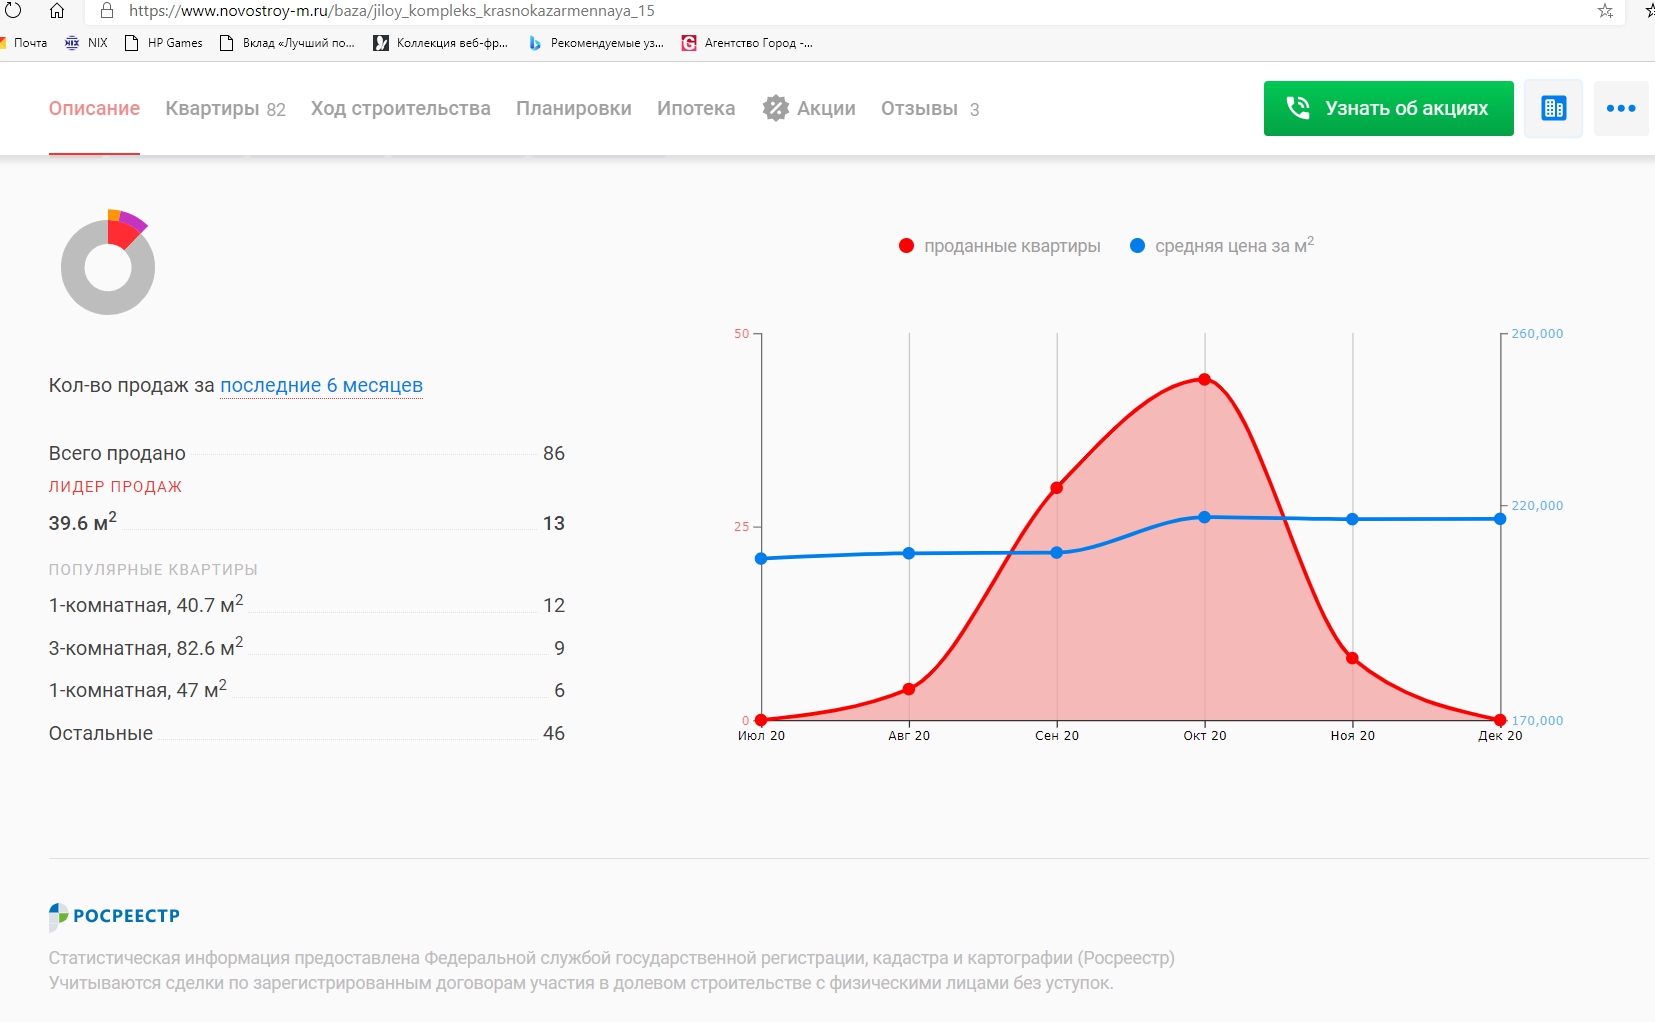Switch to the Квартиры tab

[225, 109]
